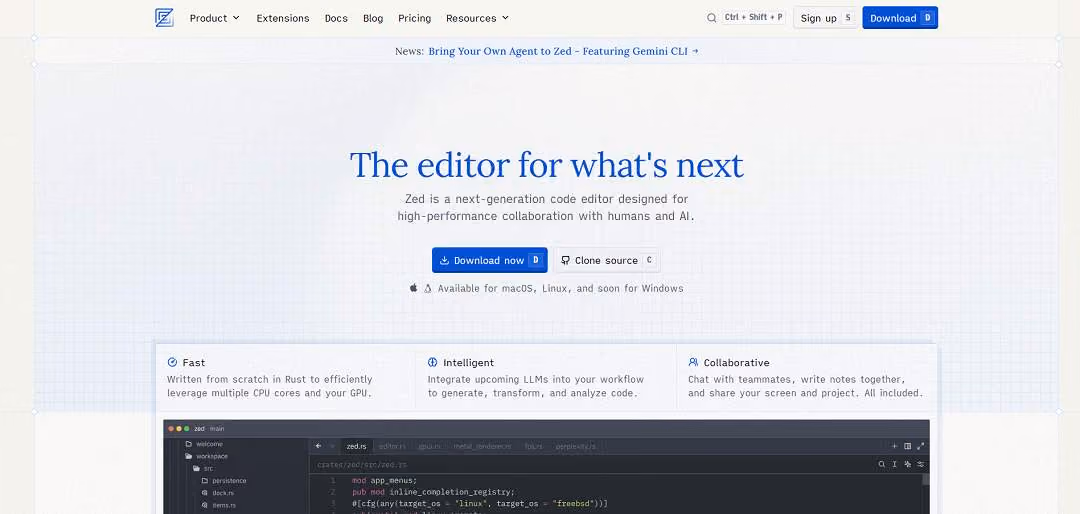Click the Sign up button
This screenshot has width=1080, height=514.
tap(824, 18)
